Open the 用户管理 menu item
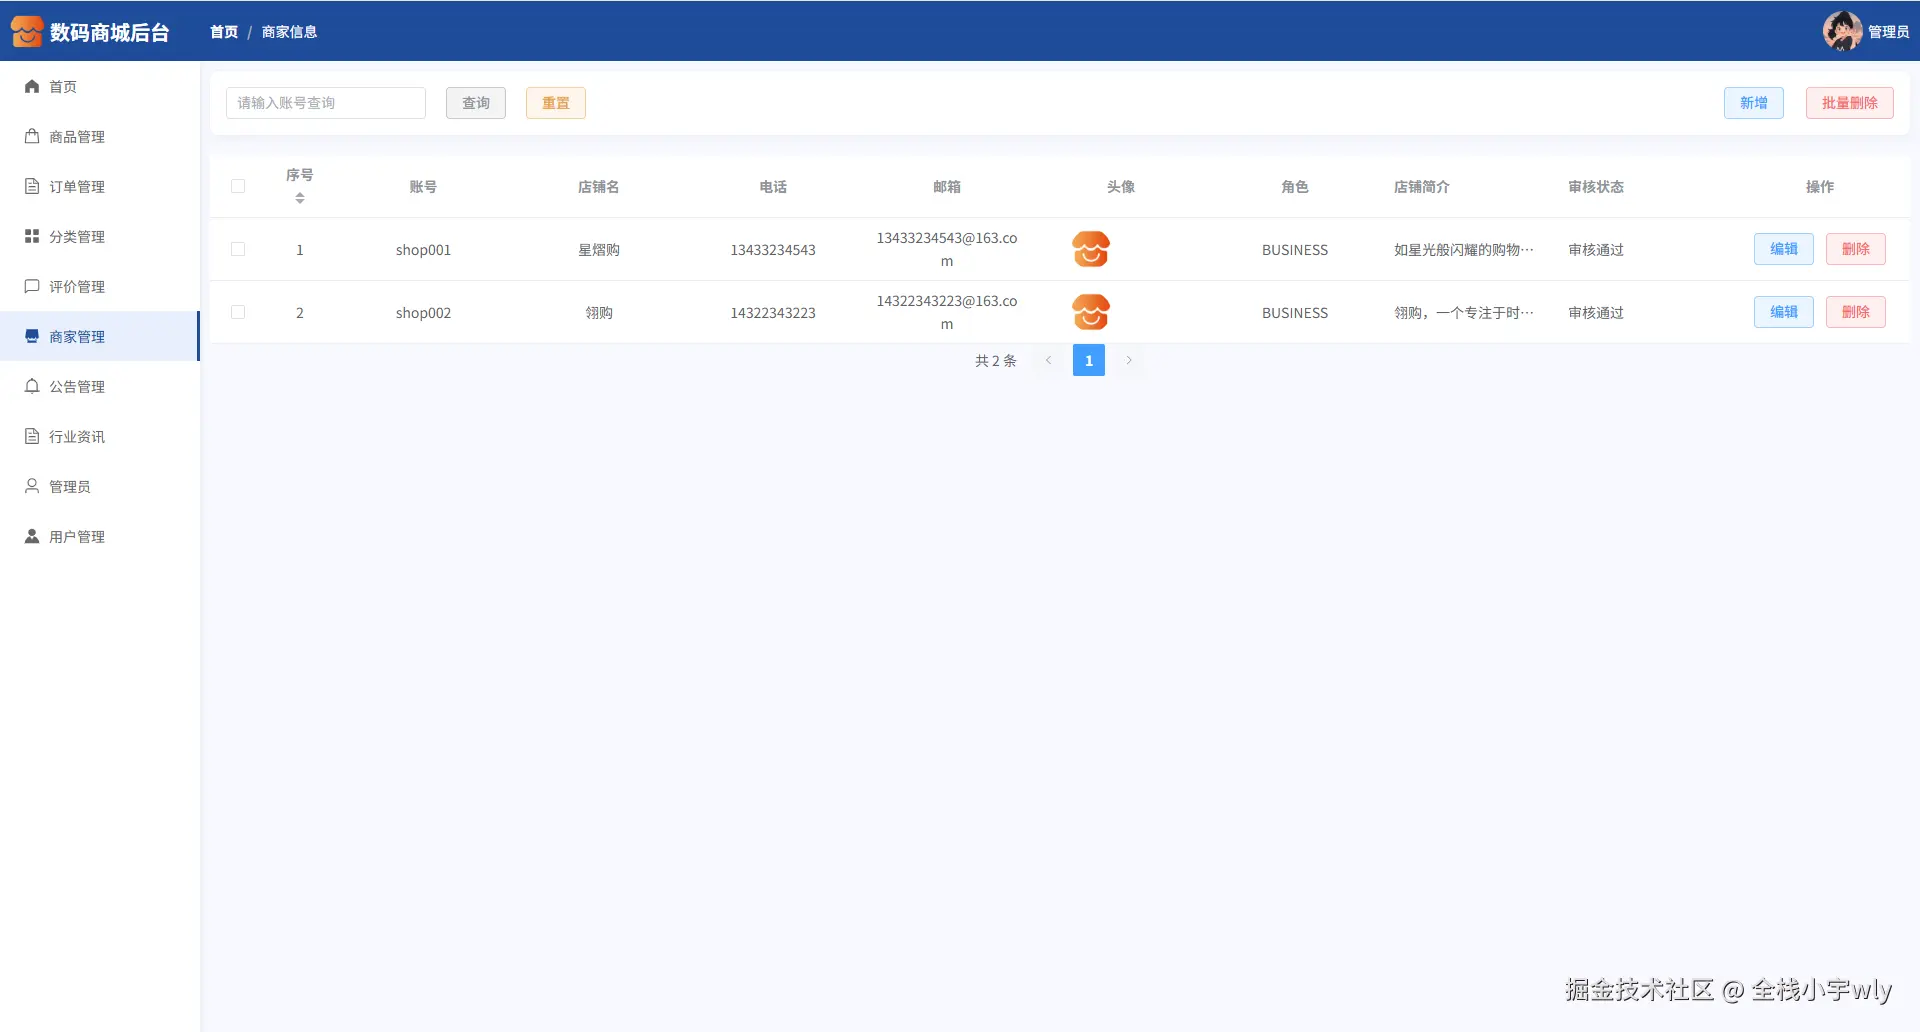Image resolution: width=1920 pixels, height=1032 pixels. pyautogui.click(x=100, y=537)
